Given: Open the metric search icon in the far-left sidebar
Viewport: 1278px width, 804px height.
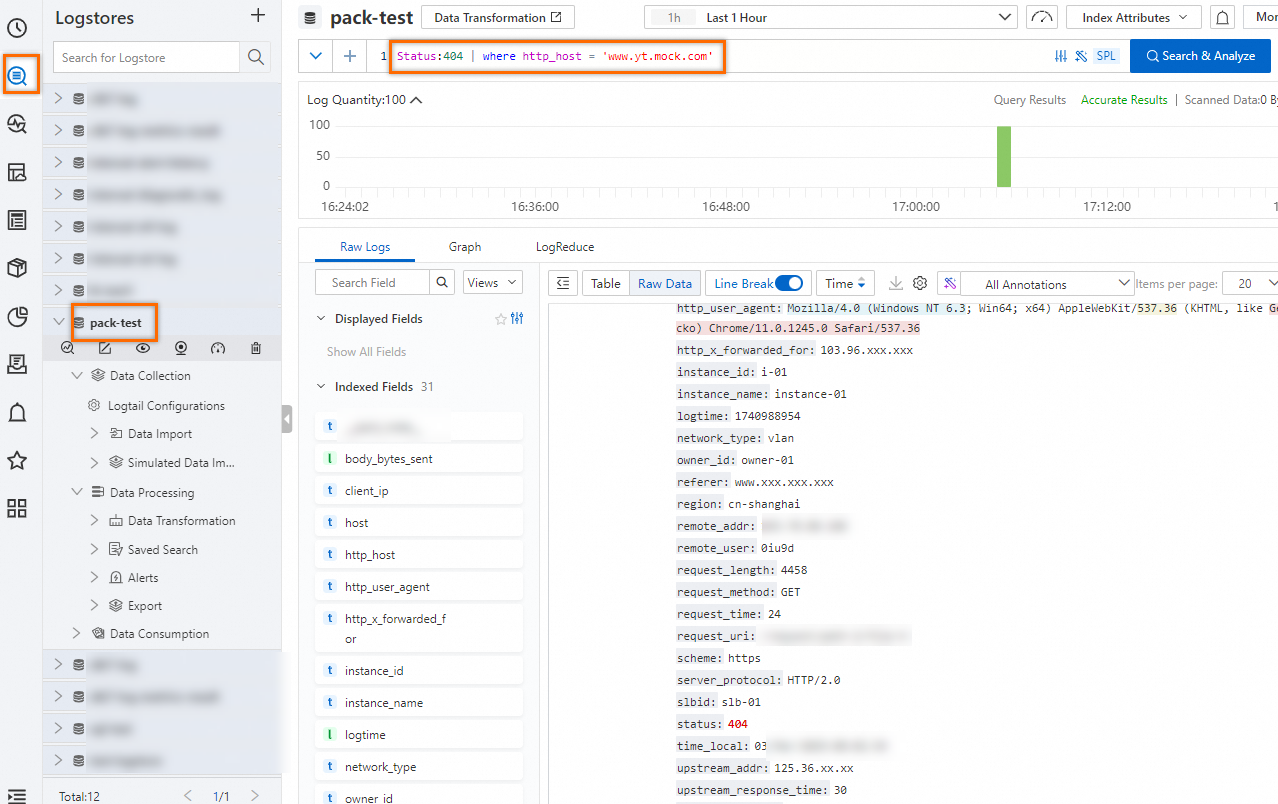Looking at the screenshot, I should (x=17, y=124).
